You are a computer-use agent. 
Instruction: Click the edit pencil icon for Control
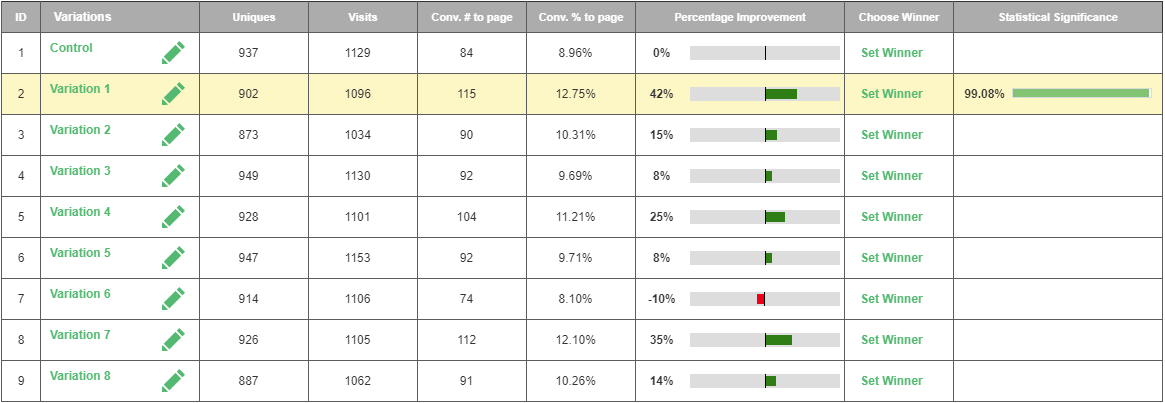point(173,53)
